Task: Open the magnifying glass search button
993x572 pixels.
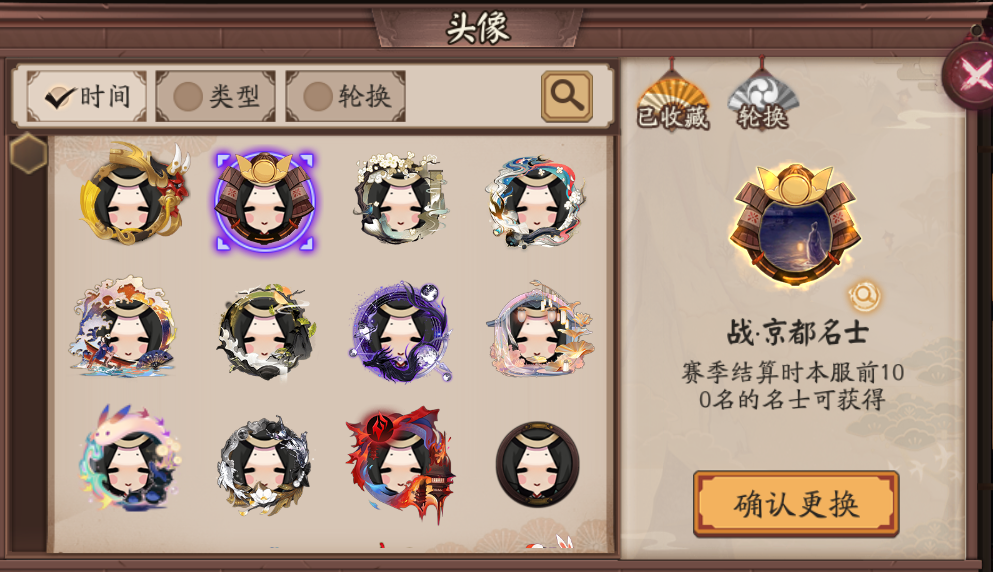Action: 567,96
